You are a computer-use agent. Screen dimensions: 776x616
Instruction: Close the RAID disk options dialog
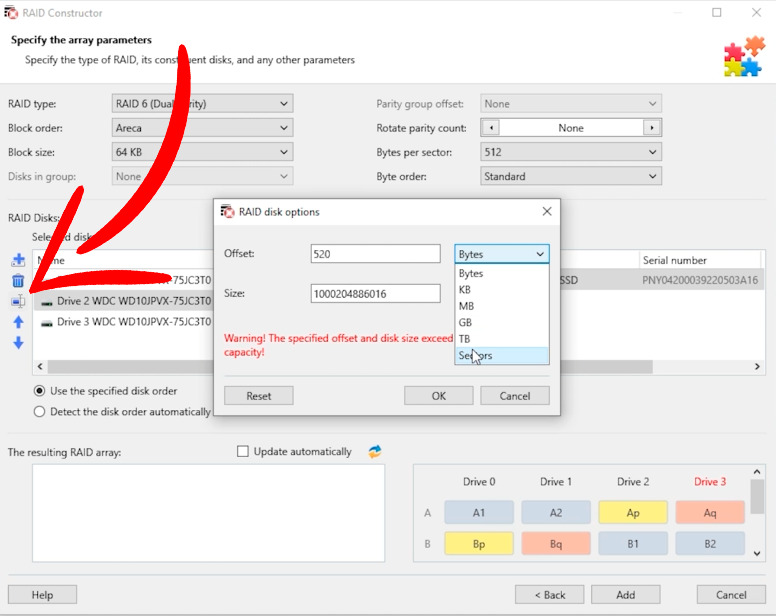tap(547, 211)
